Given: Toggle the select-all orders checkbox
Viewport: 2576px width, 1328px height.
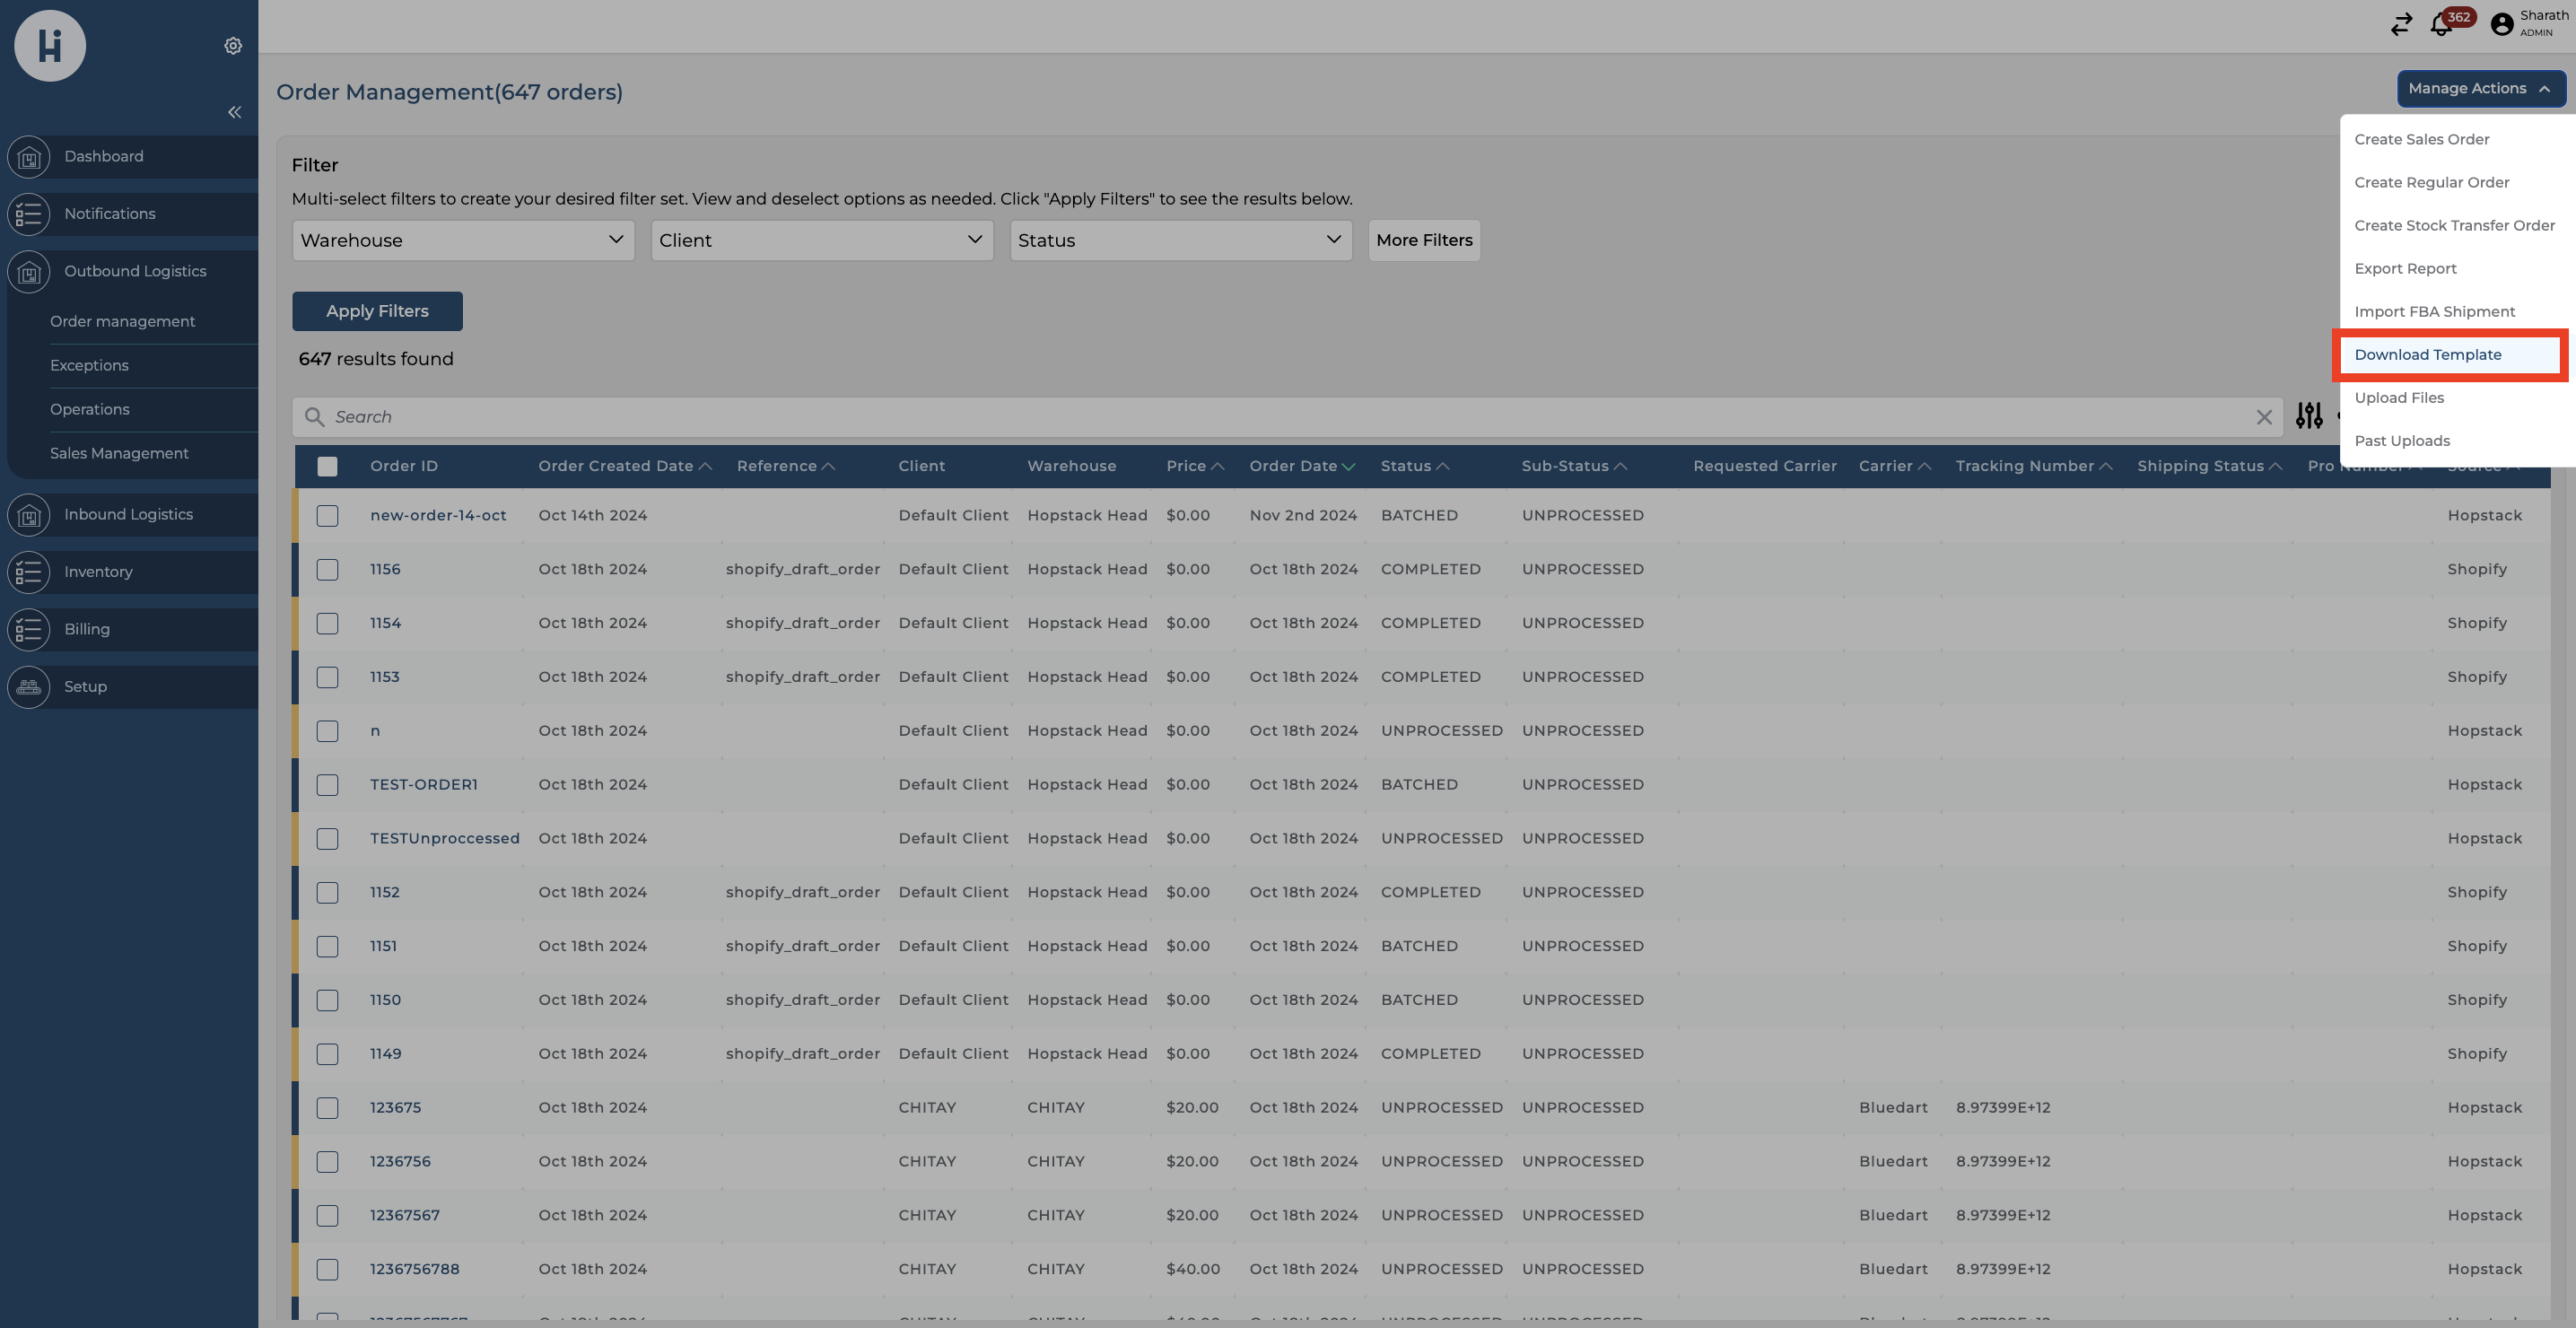Looking at the screenshot, I should click(327, 466).
